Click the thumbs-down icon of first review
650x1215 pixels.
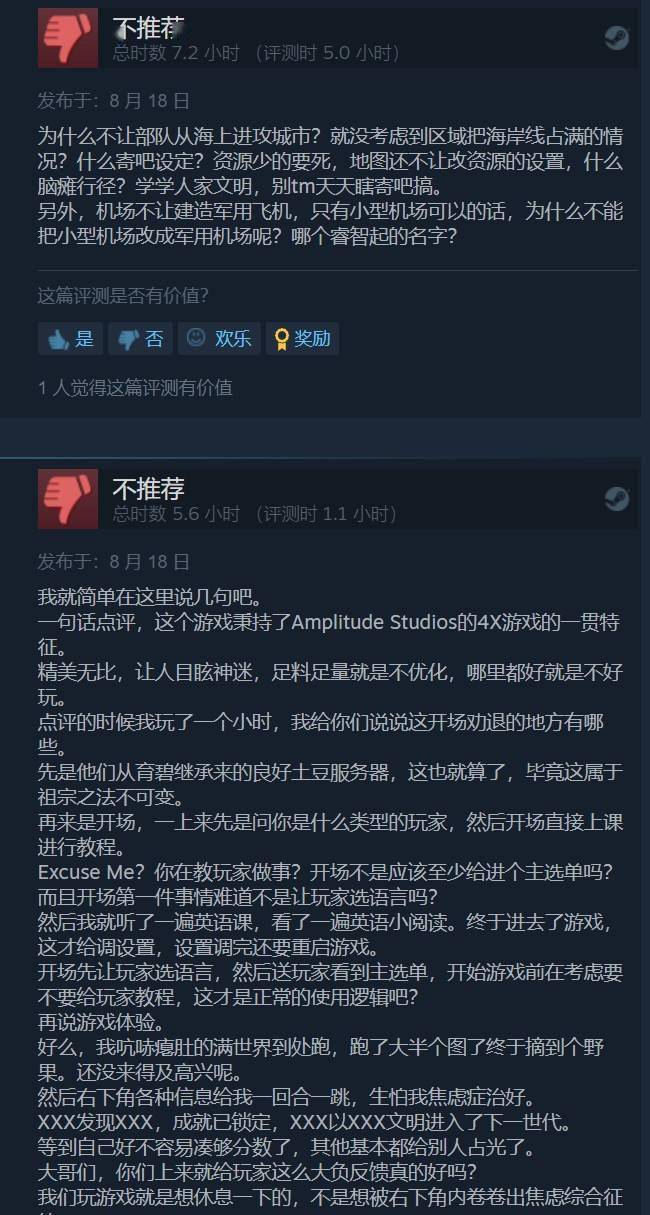pyautogui.click(x=68, y=38)
